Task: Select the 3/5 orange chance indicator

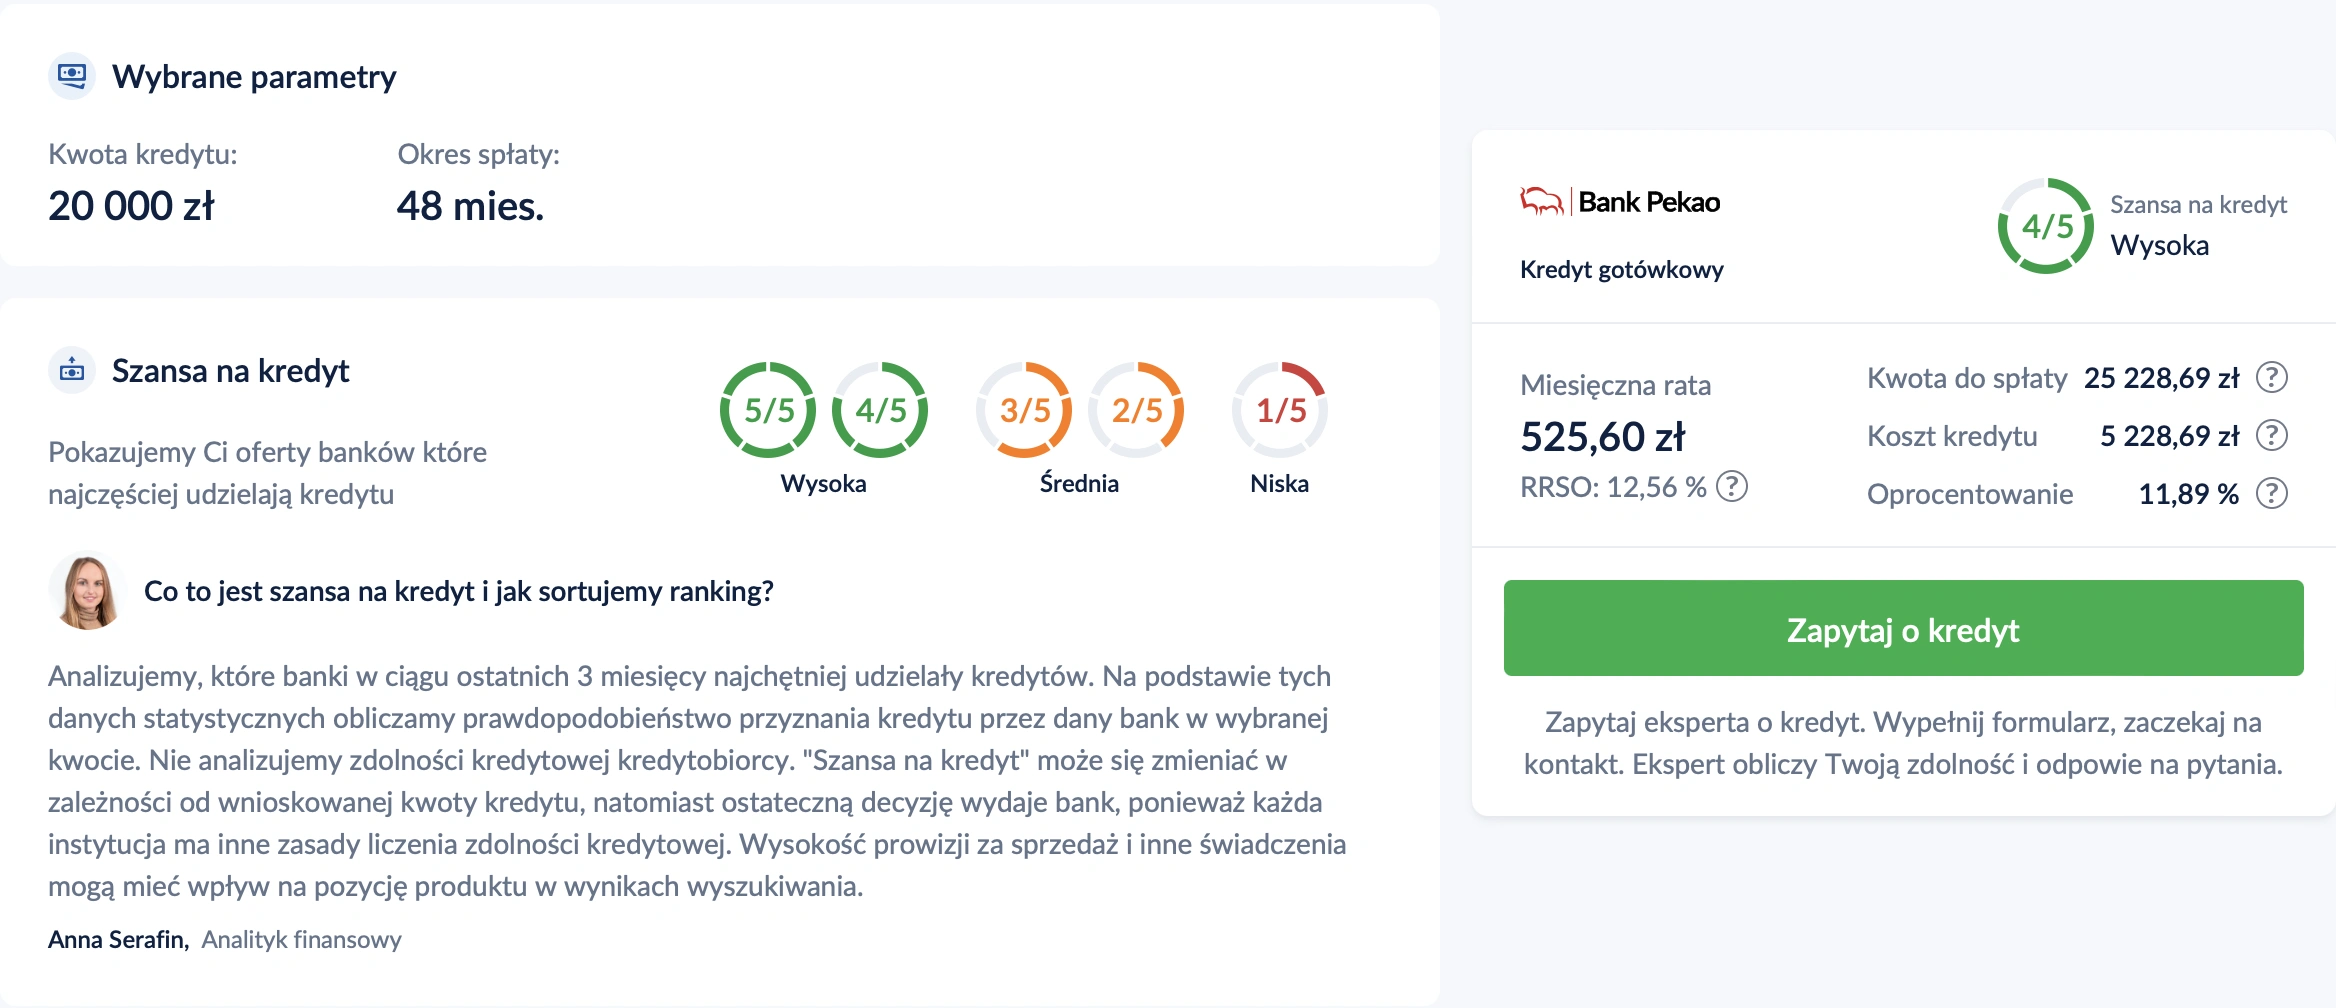Action: tap(1024, 410)
